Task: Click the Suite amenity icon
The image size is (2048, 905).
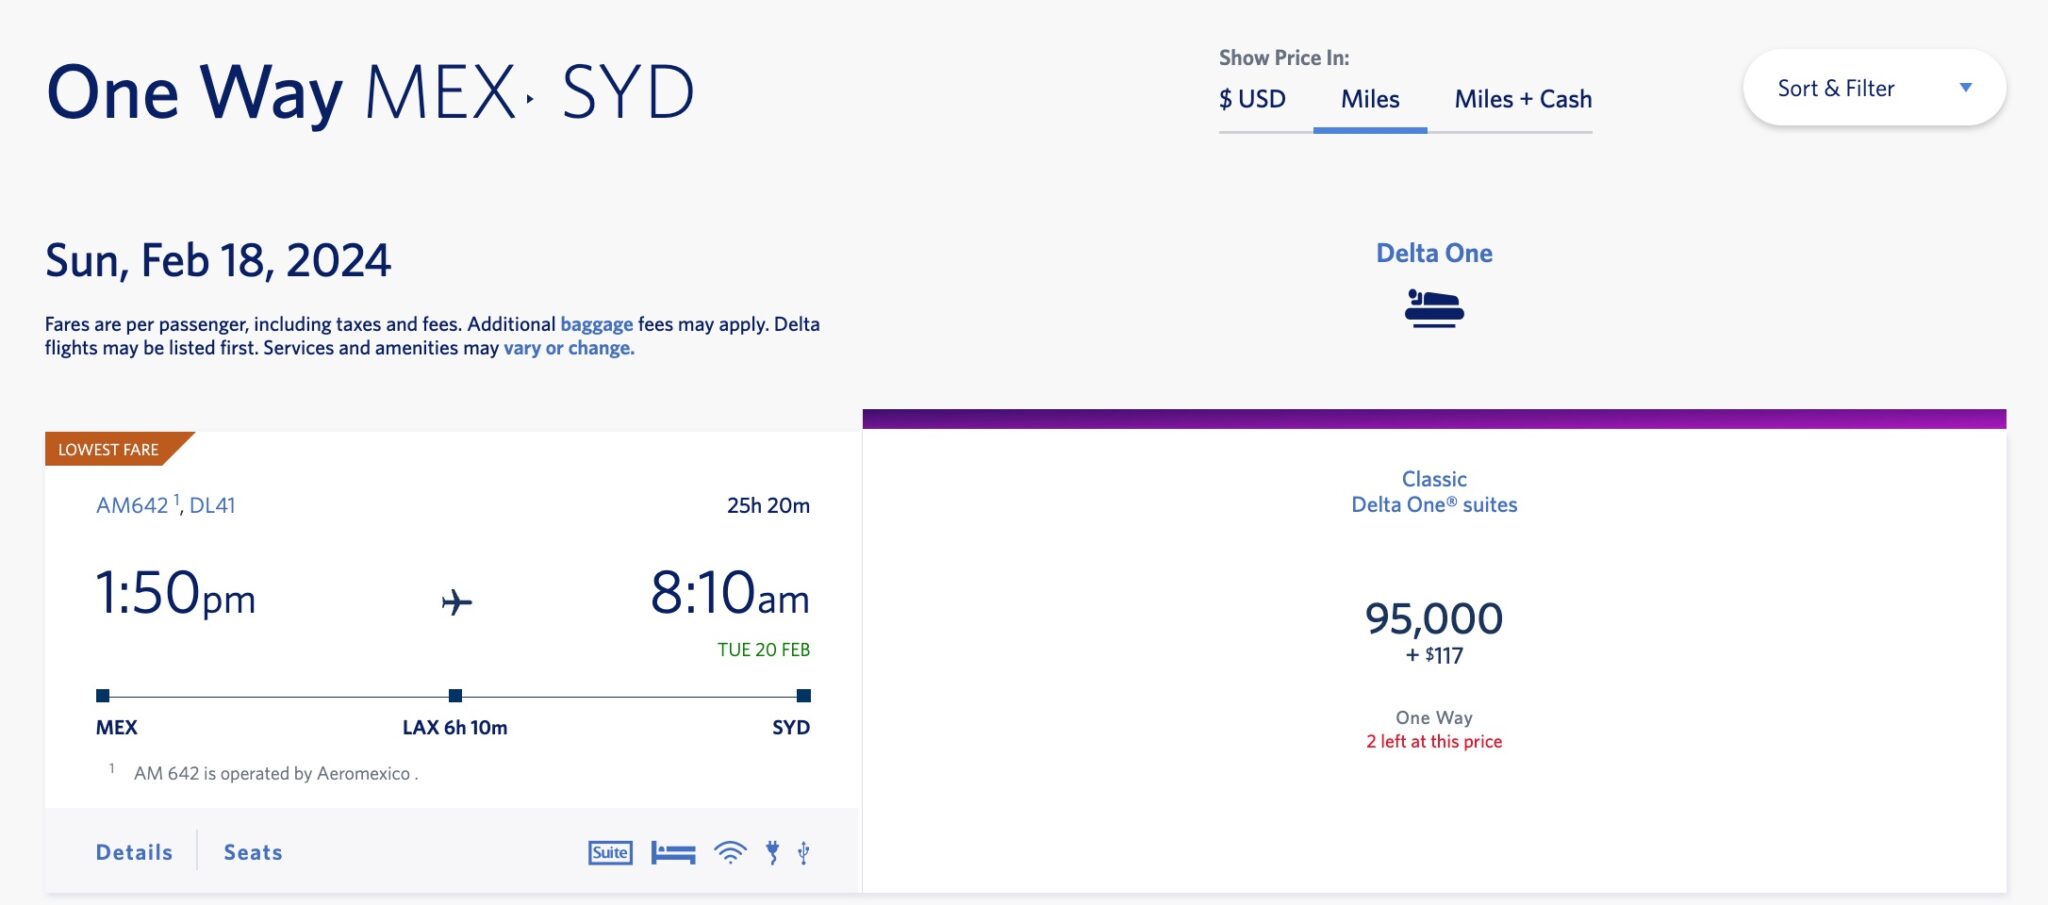Action: 609,852
